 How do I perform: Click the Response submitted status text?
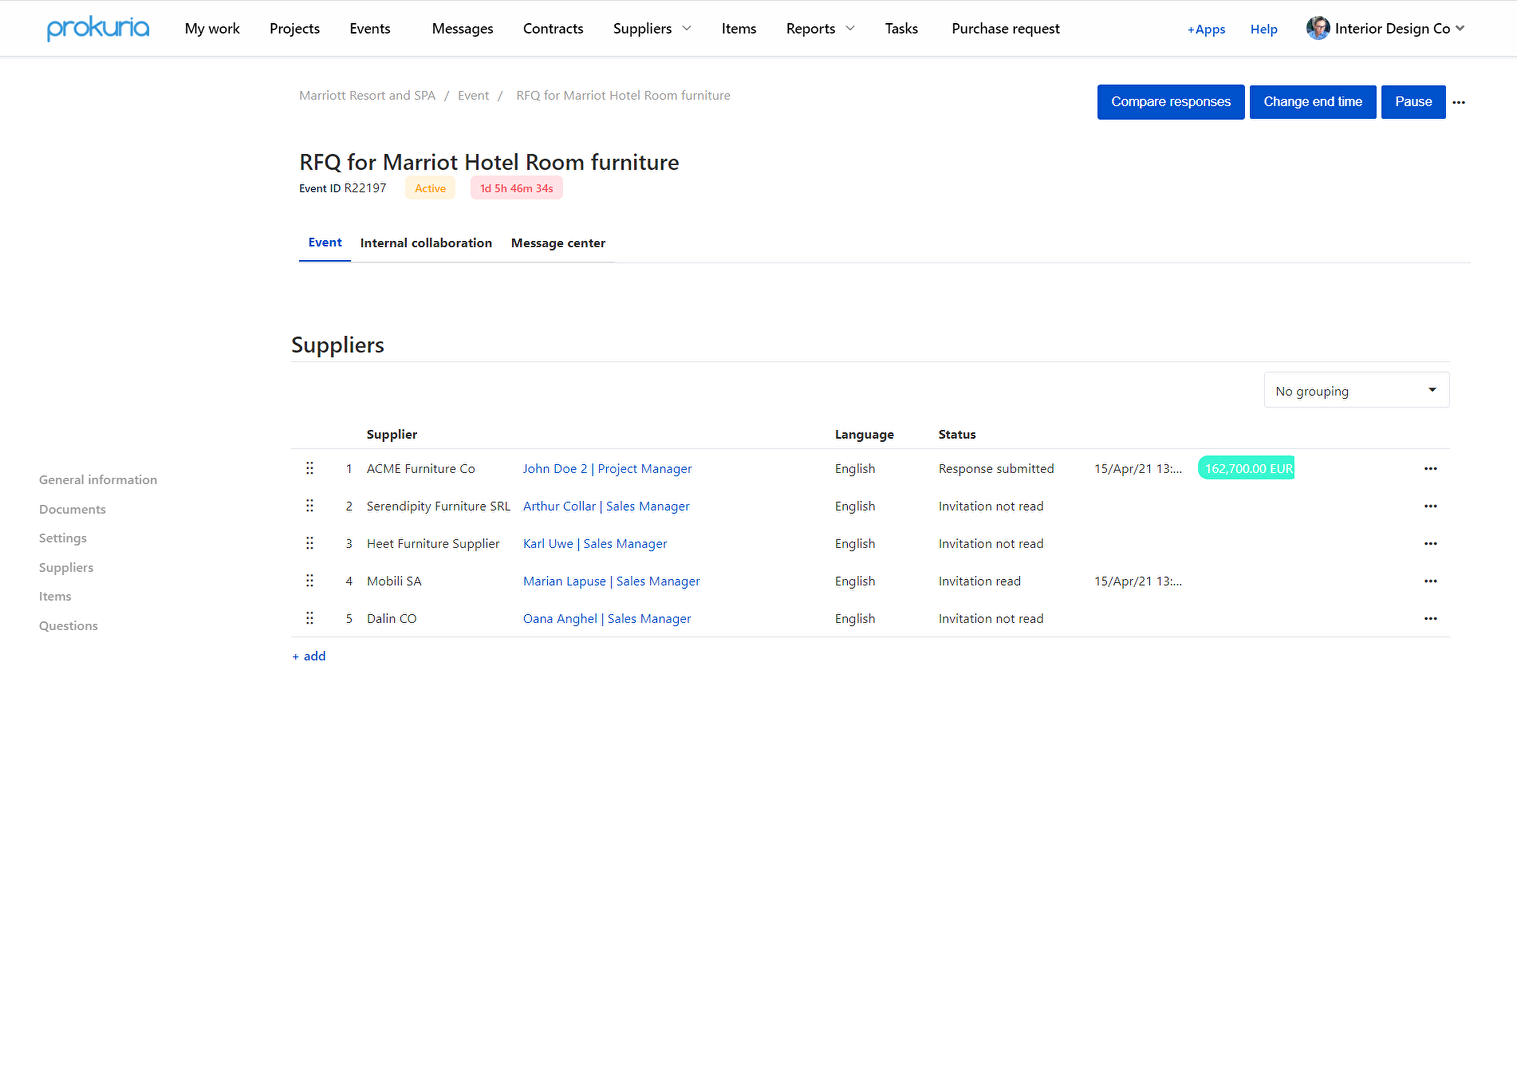point(996,468)
